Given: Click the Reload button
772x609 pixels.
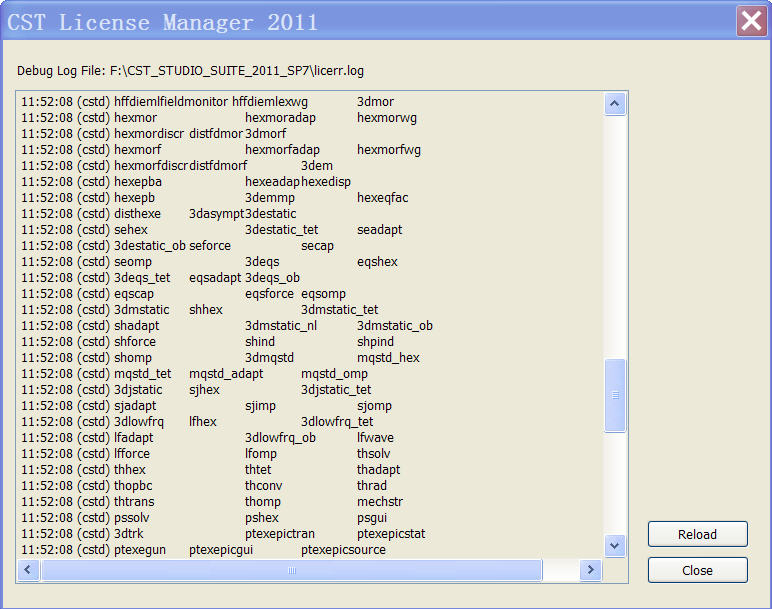Looking at the screenshot, I should pyautogui.click(x=698, y=534).
